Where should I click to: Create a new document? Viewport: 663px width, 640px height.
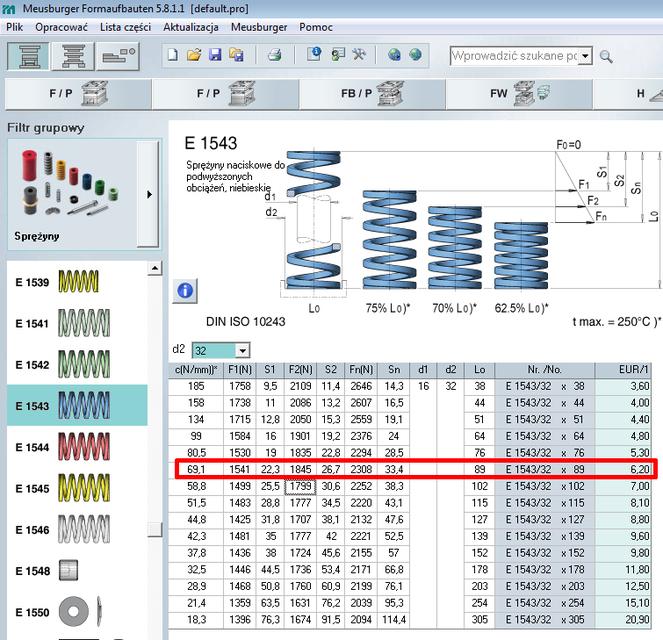click(173, 55)
